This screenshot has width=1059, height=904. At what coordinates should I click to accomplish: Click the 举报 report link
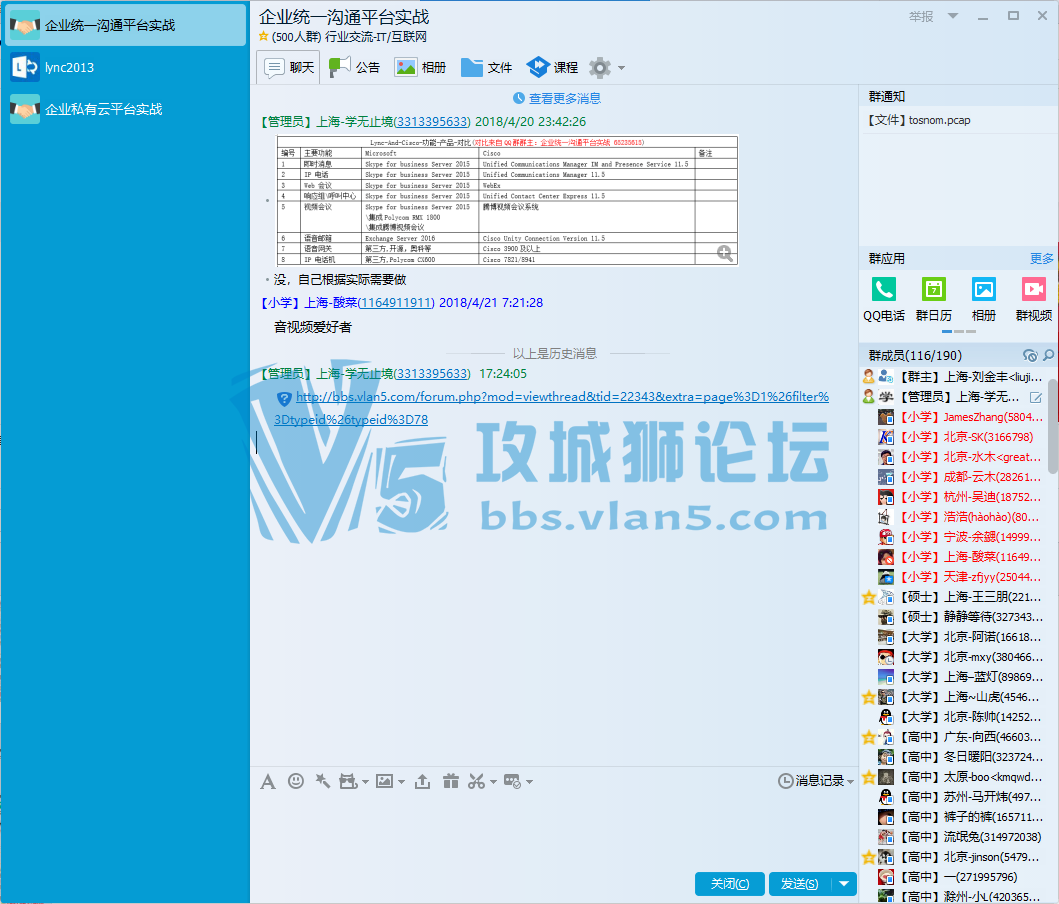pyautogui.click(x=921, y=16)
